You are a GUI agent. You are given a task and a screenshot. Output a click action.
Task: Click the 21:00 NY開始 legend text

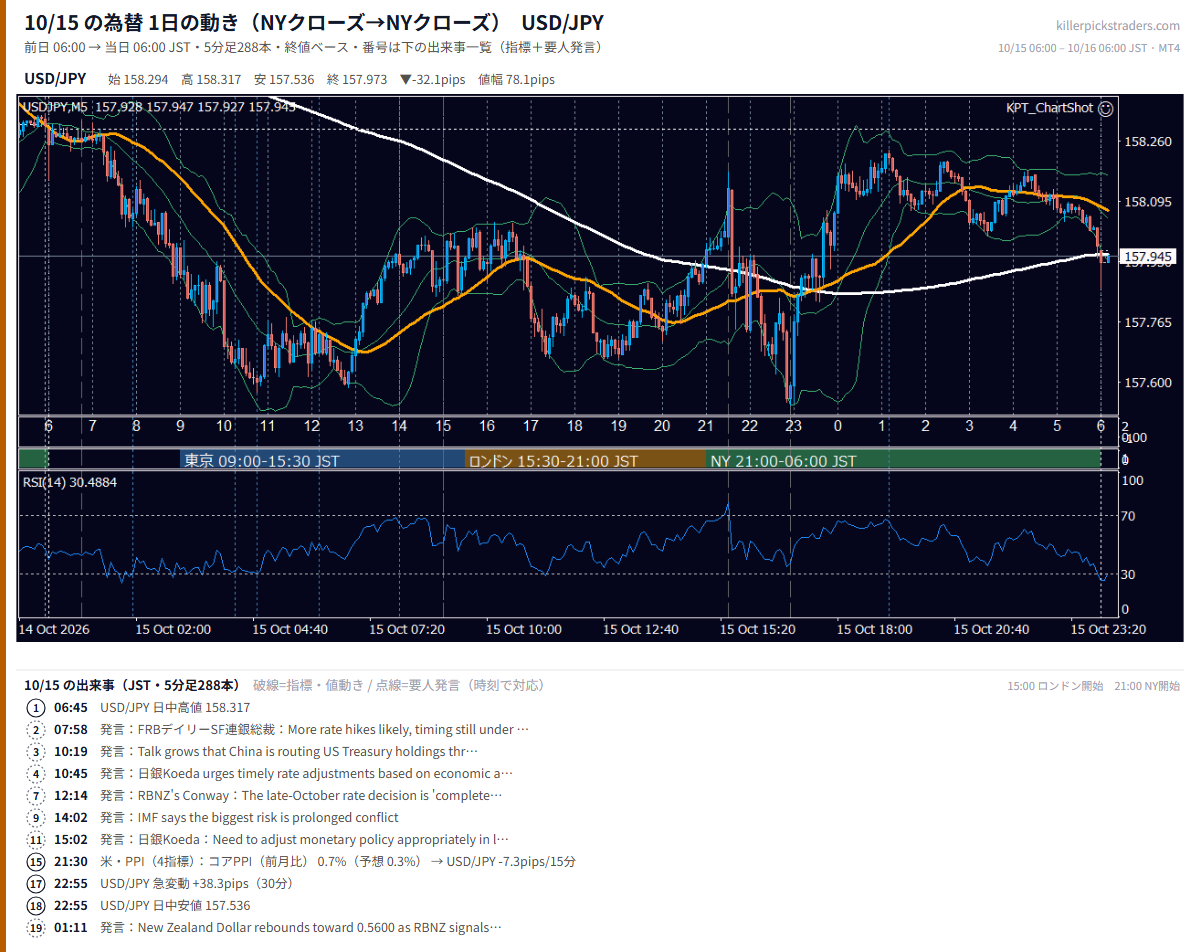click(1147, 686)
